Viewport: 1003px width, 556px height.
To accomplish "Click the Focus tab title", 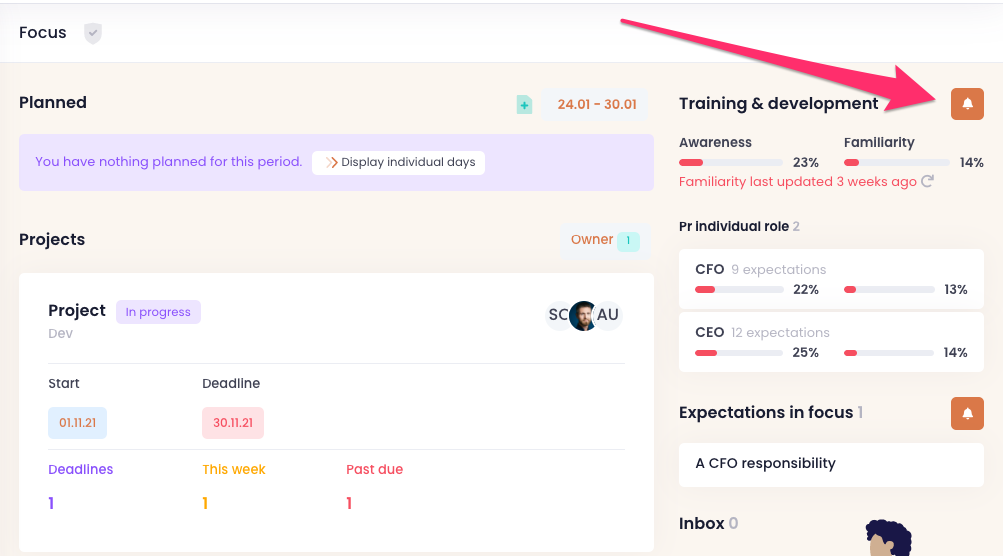I will (43, 33).
